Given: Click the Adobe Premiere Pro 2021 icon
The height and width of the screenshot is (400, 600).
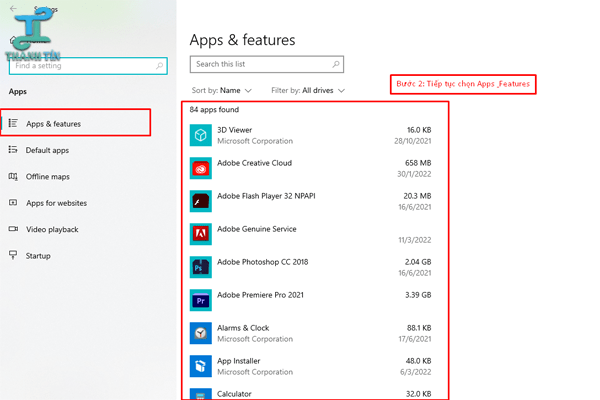Looking at the screenshot, I should 201,300.
